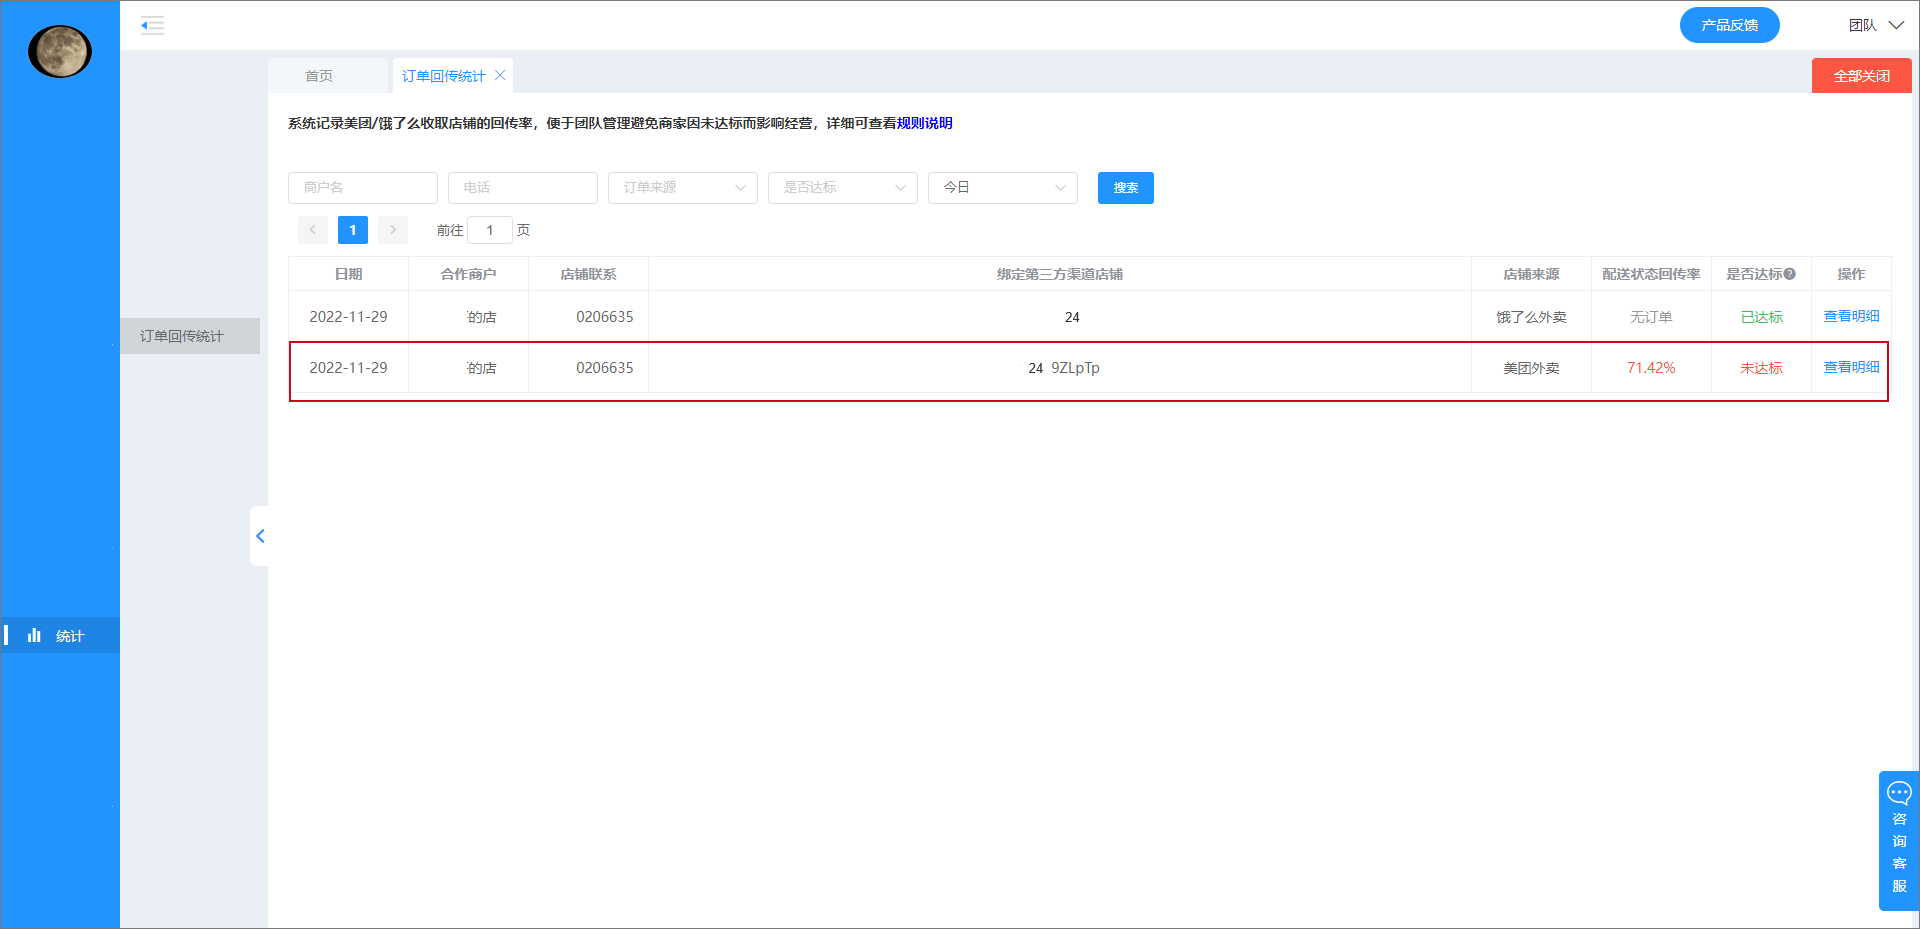The height and width of the screenshot is (929, 1920).
Task: Collapse the sidebar menu hamburger icon
Action: pos(152,25)
